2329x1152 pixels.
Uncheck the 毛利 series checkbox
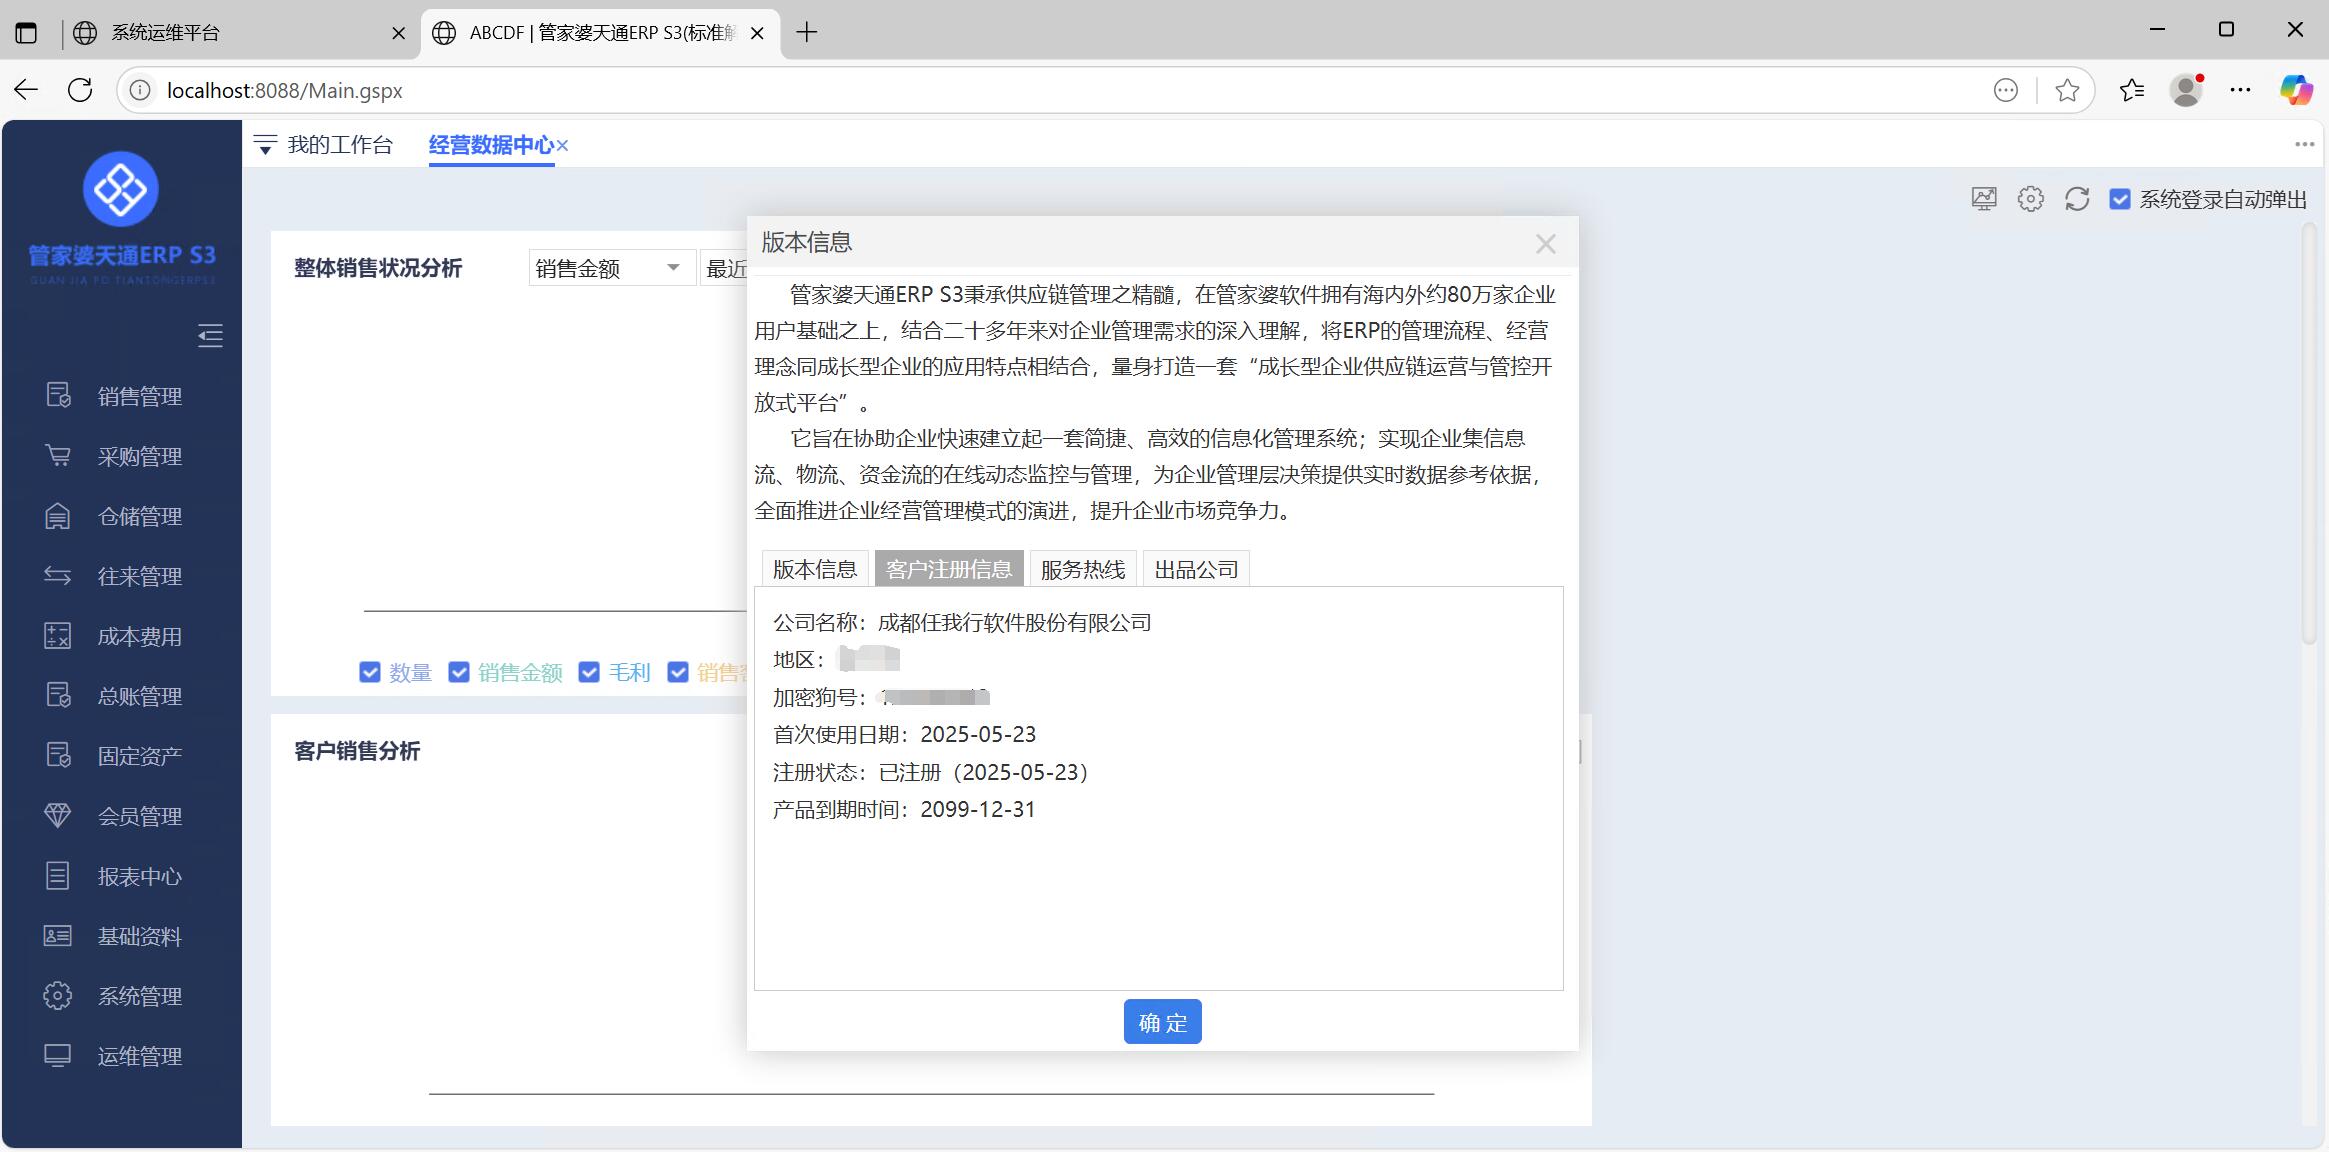pos(589,672)
